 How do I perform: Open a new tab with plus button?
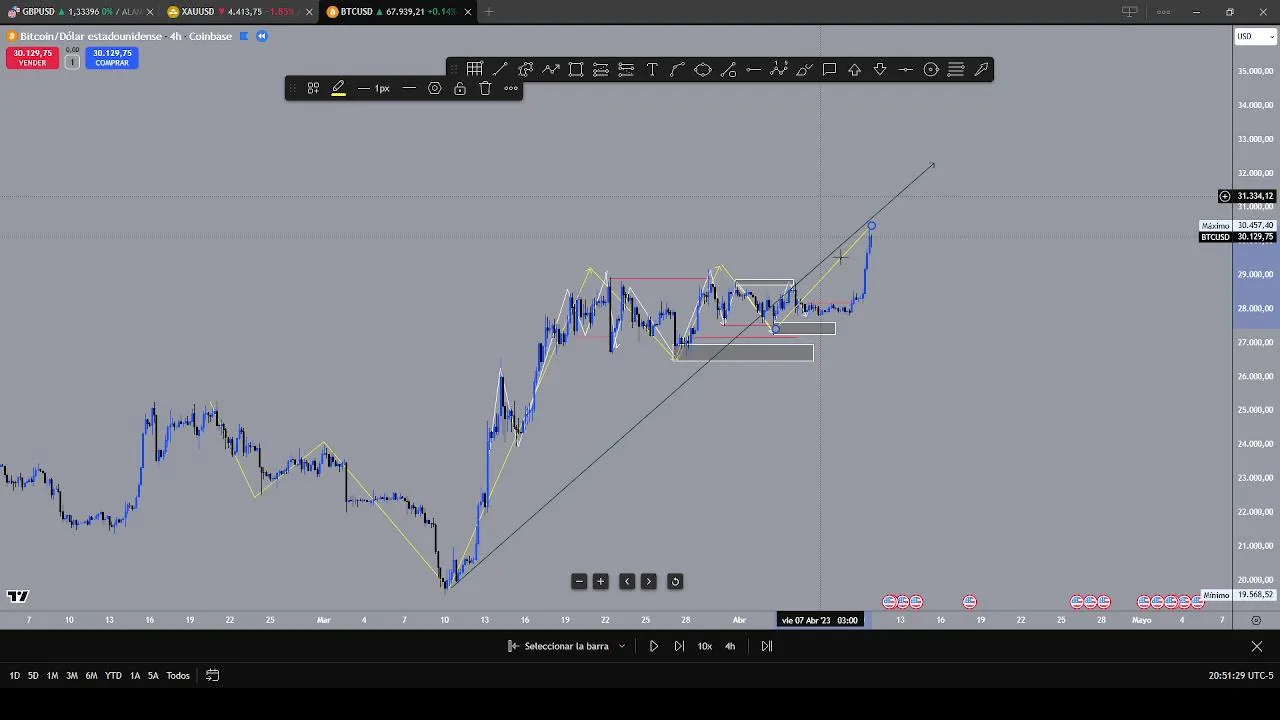(x=489, y=12)
